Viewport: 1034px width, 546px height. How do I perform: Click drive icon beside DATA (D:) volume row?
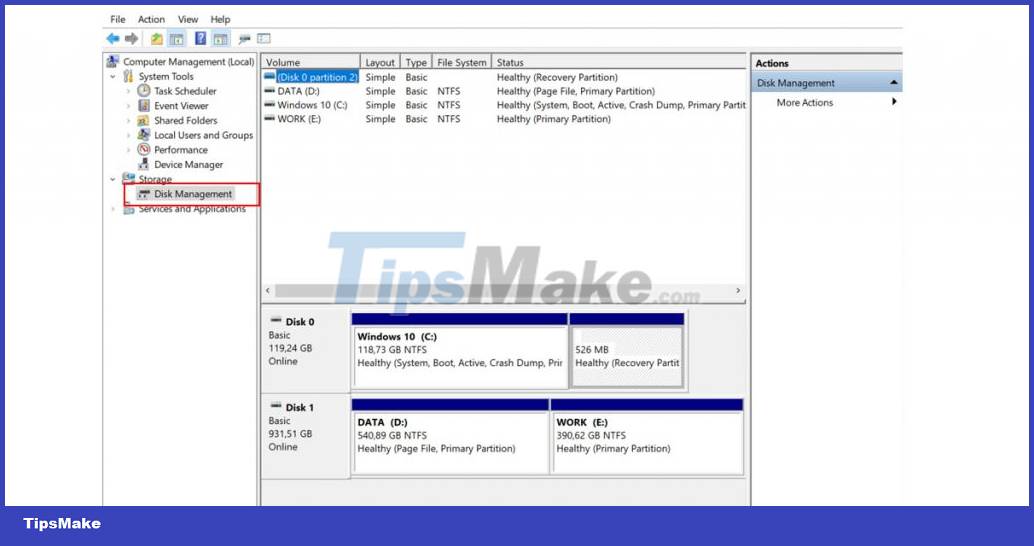tap(269, 91)
